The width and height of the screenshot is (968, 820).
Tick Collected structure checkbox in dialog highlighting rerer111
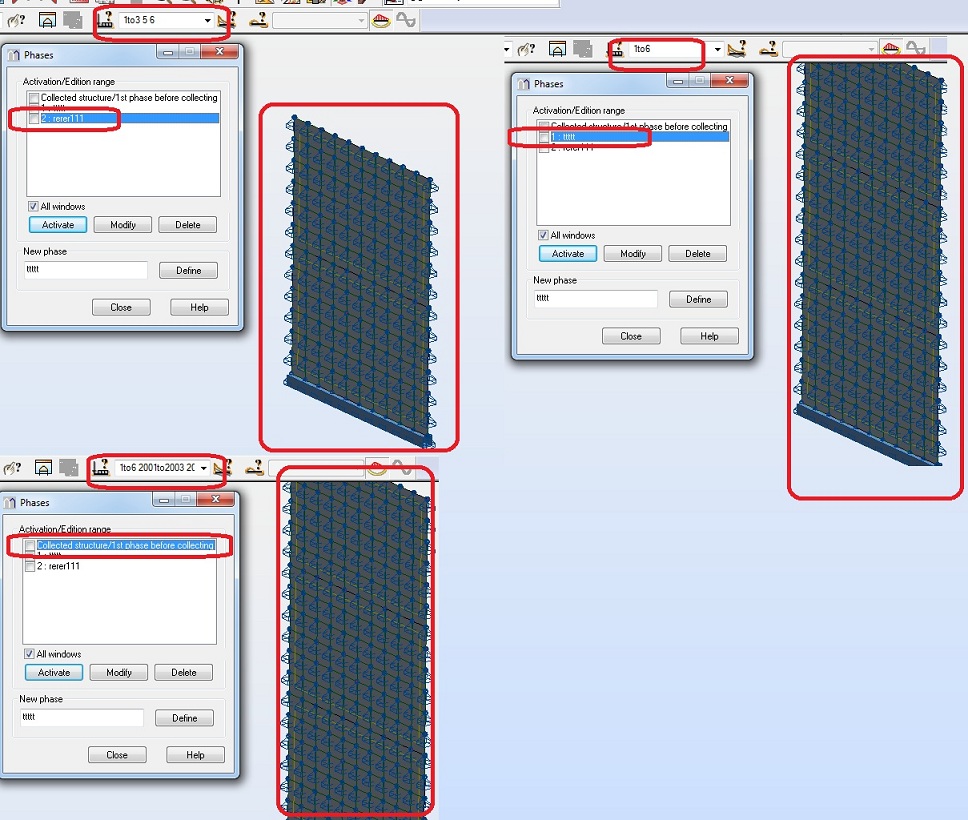click(34, 98)
